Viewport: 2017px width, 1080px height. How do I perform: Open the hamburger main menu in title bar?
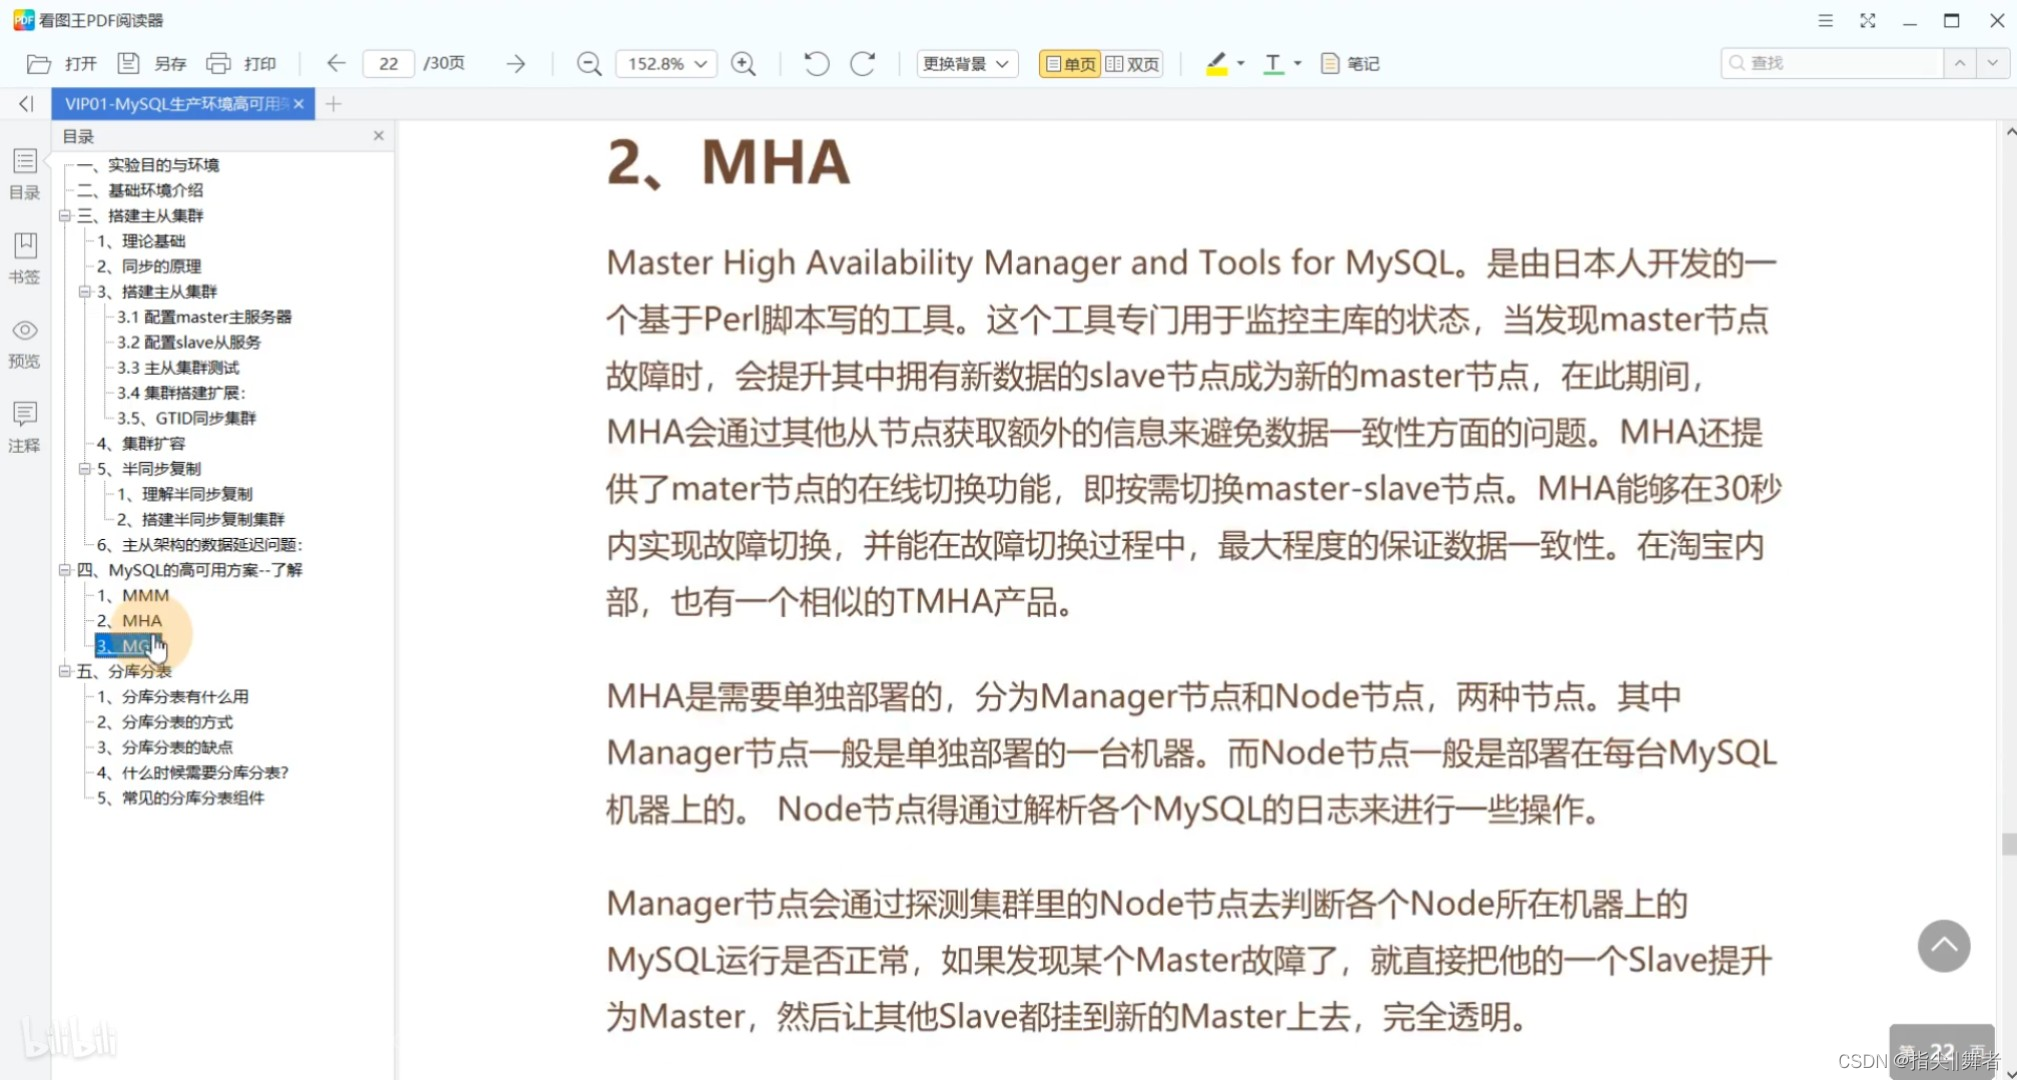click(x=1825, y=20)
